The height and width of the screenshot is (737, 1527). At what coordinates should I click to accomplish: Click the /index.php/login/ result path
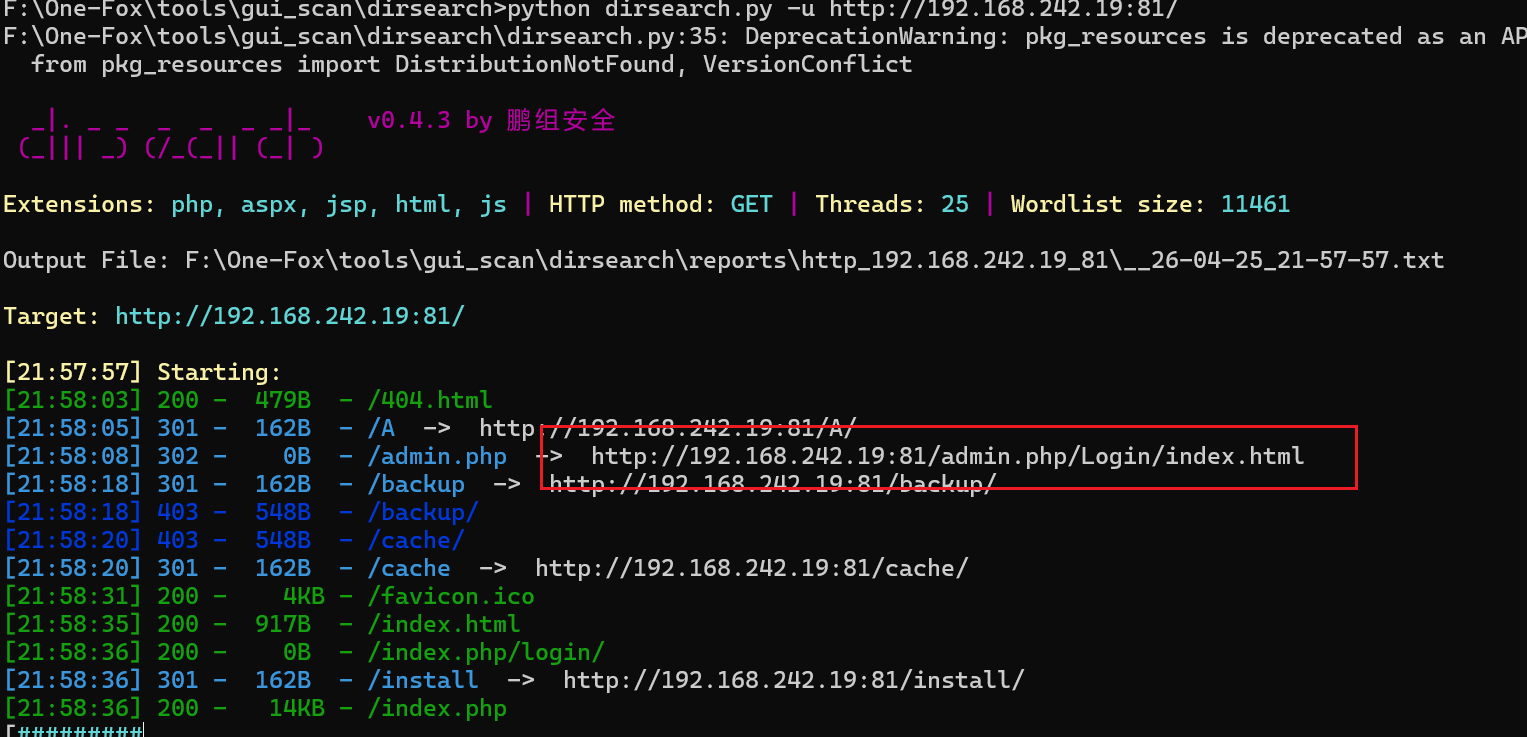pyautogui.click(x=485, y=652)
